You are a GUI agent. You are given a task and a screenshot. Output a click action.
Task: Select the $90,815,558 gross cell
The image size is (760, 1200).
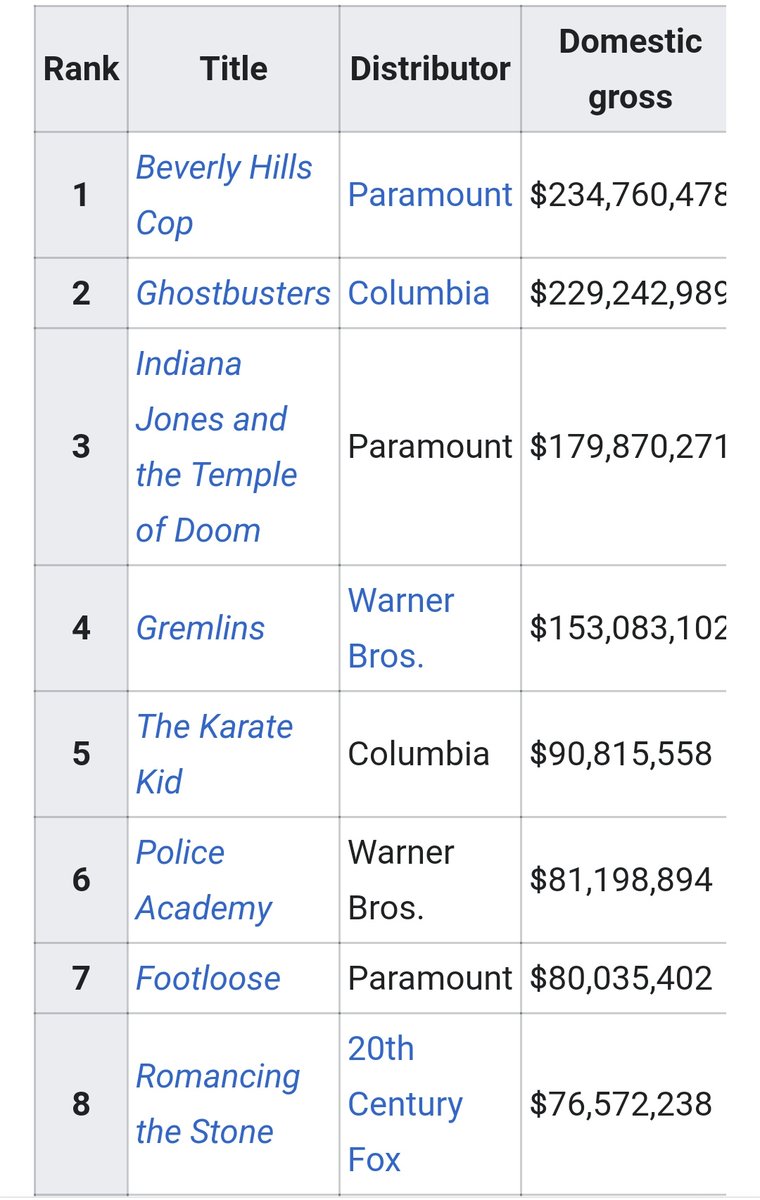click(x=621, y=754)
